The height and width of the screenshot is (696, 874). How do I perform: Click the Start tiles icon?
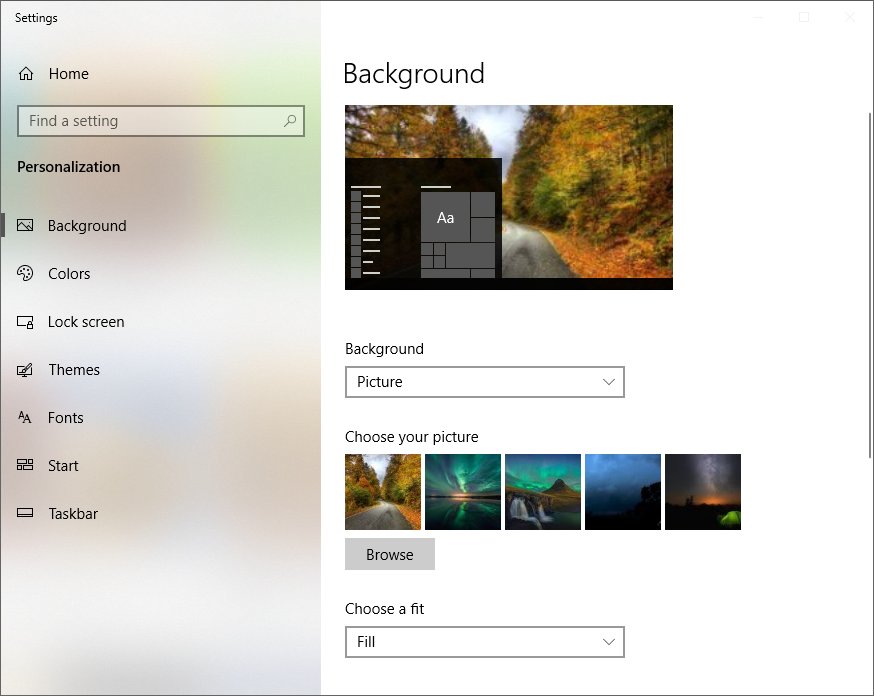pos(25,465)
